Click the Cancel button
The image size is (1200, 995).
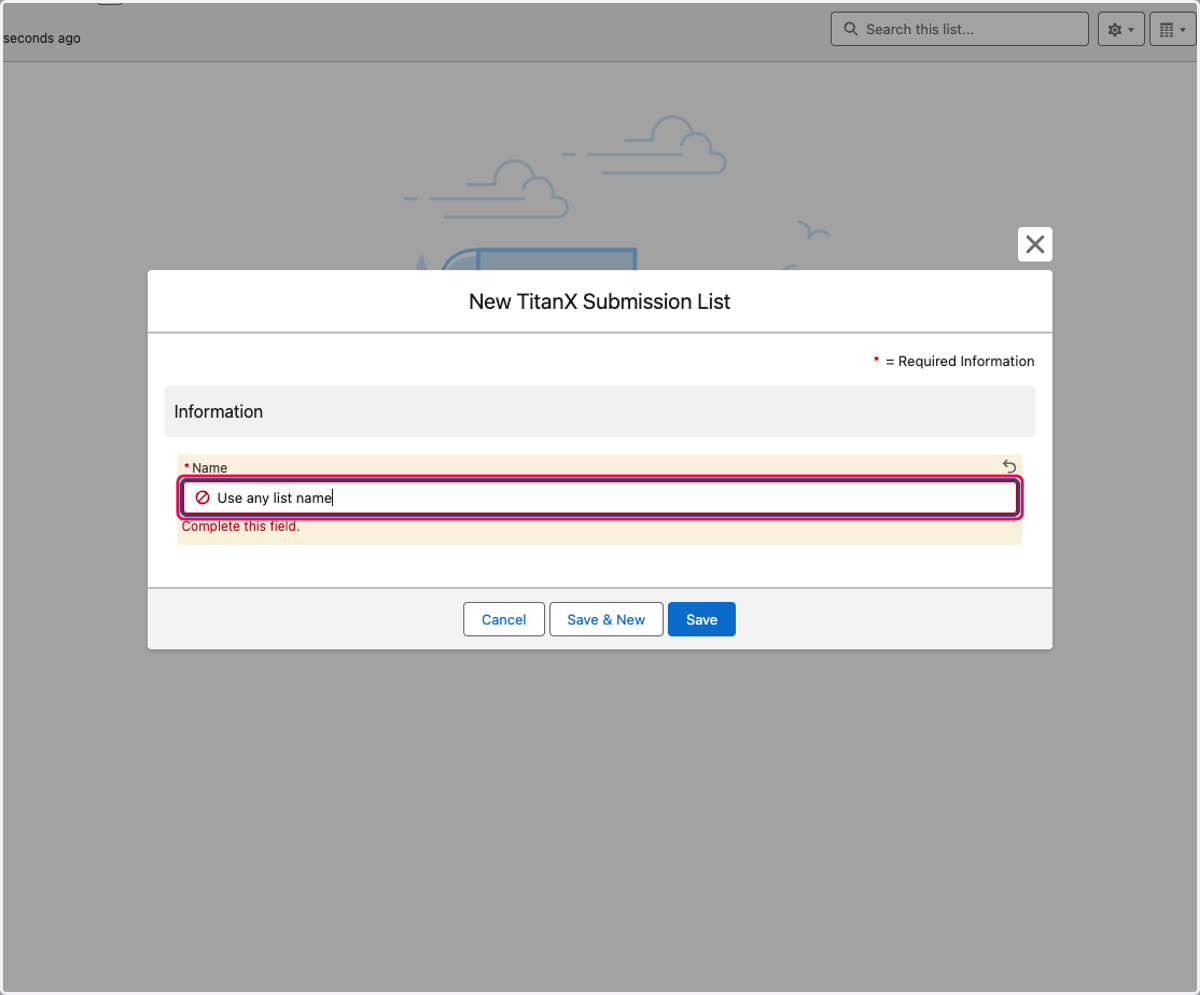[504, 619]
